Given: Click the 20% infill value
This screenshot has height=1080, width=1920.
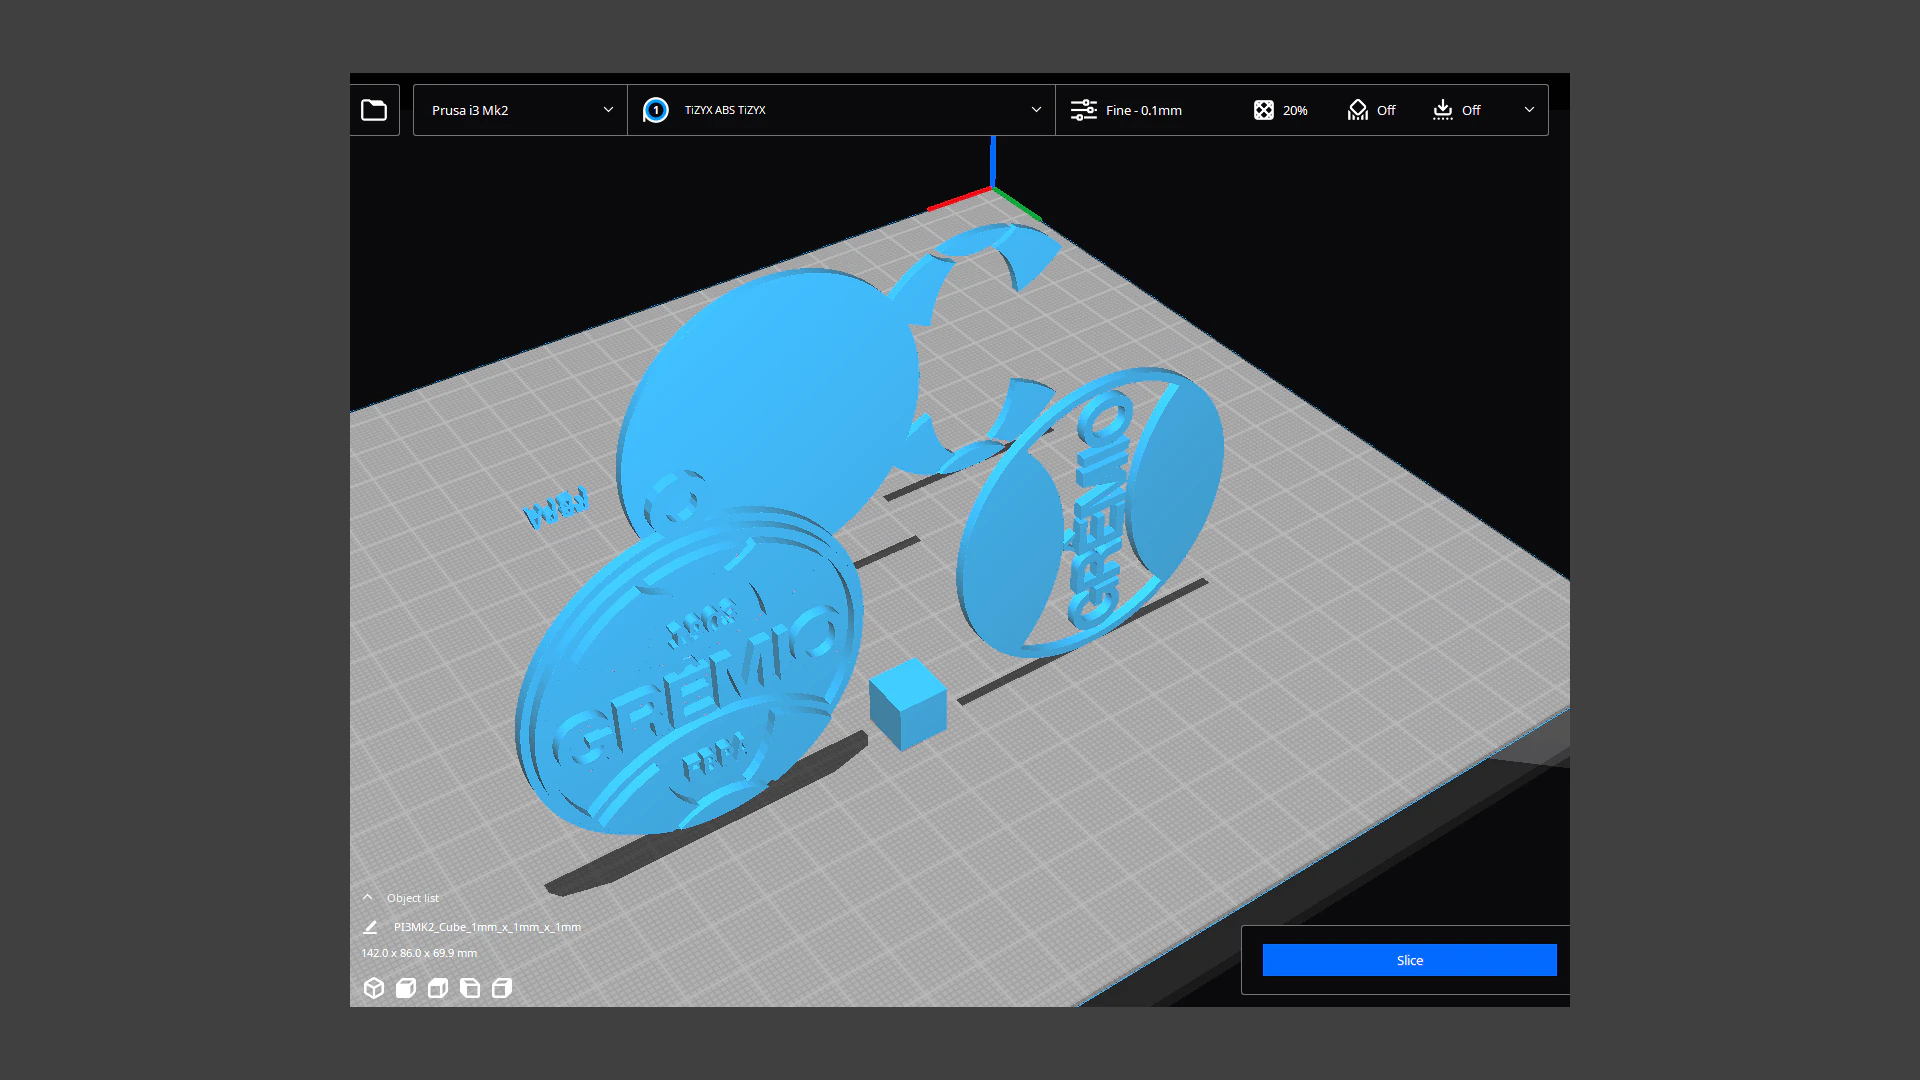Looking at the screenshot, I should pyautogui.click(x=1295, y=110).
